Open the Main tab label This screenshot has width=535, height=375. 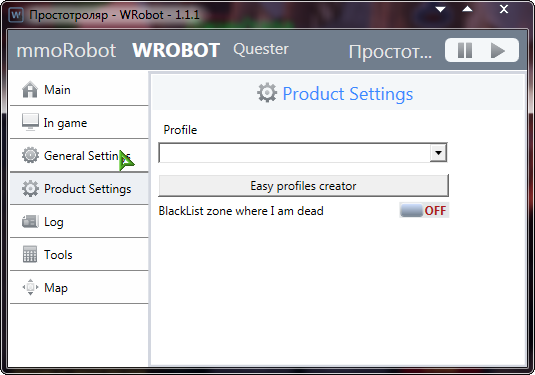click(57, 90)
